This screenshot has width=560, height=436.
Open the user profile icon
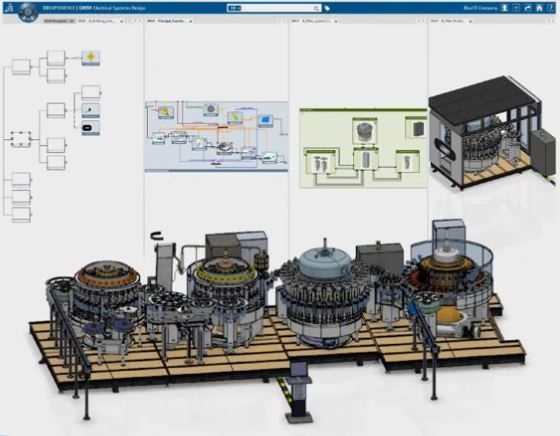tap(504, 8)
